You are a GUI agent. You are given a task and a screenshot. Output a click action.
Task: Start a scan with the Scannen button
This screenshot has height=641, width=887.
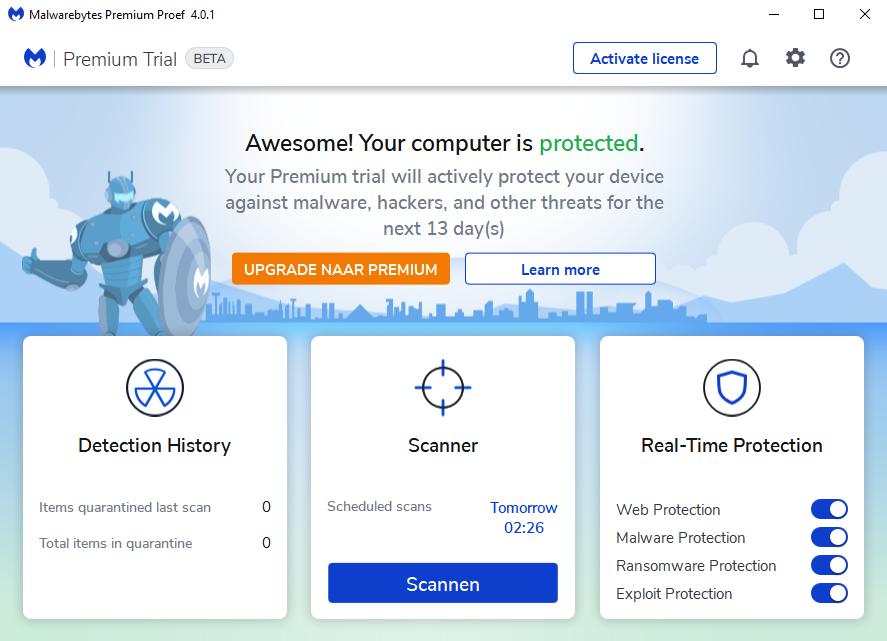point(442,584)
